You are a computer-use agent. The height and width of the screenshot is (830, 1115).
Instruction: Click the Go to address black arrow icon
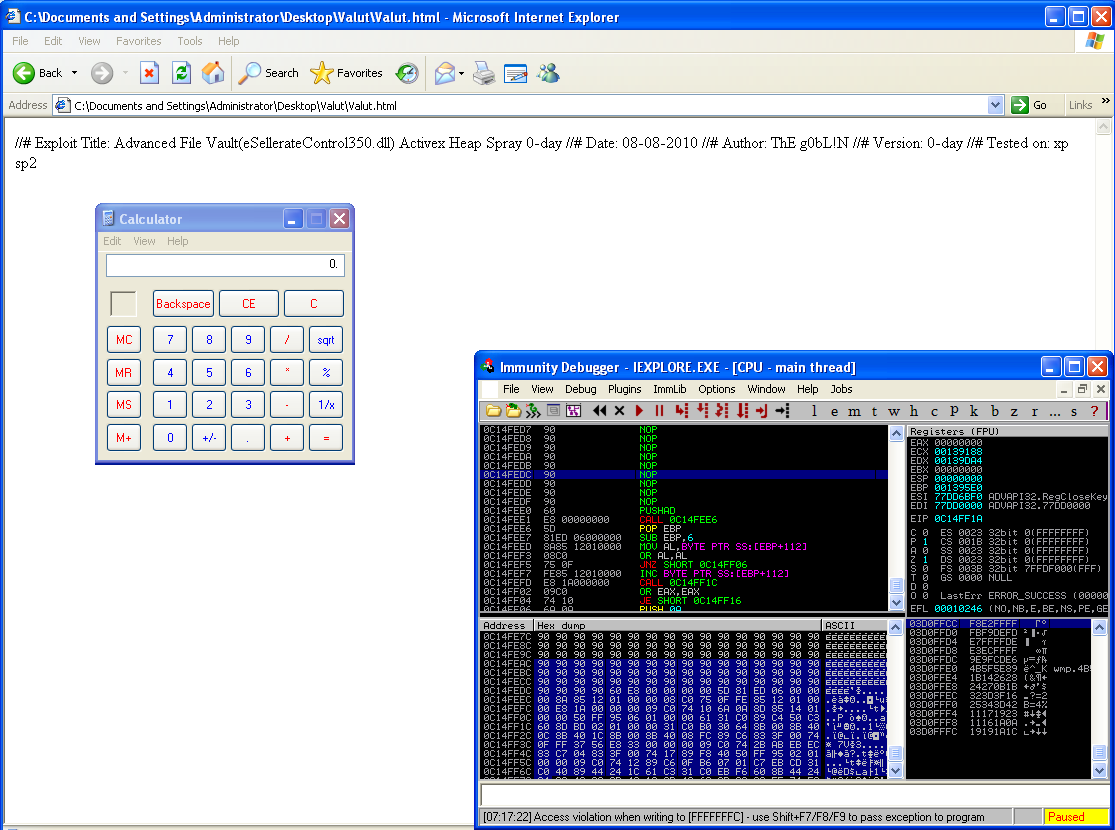tap(782, 410)
